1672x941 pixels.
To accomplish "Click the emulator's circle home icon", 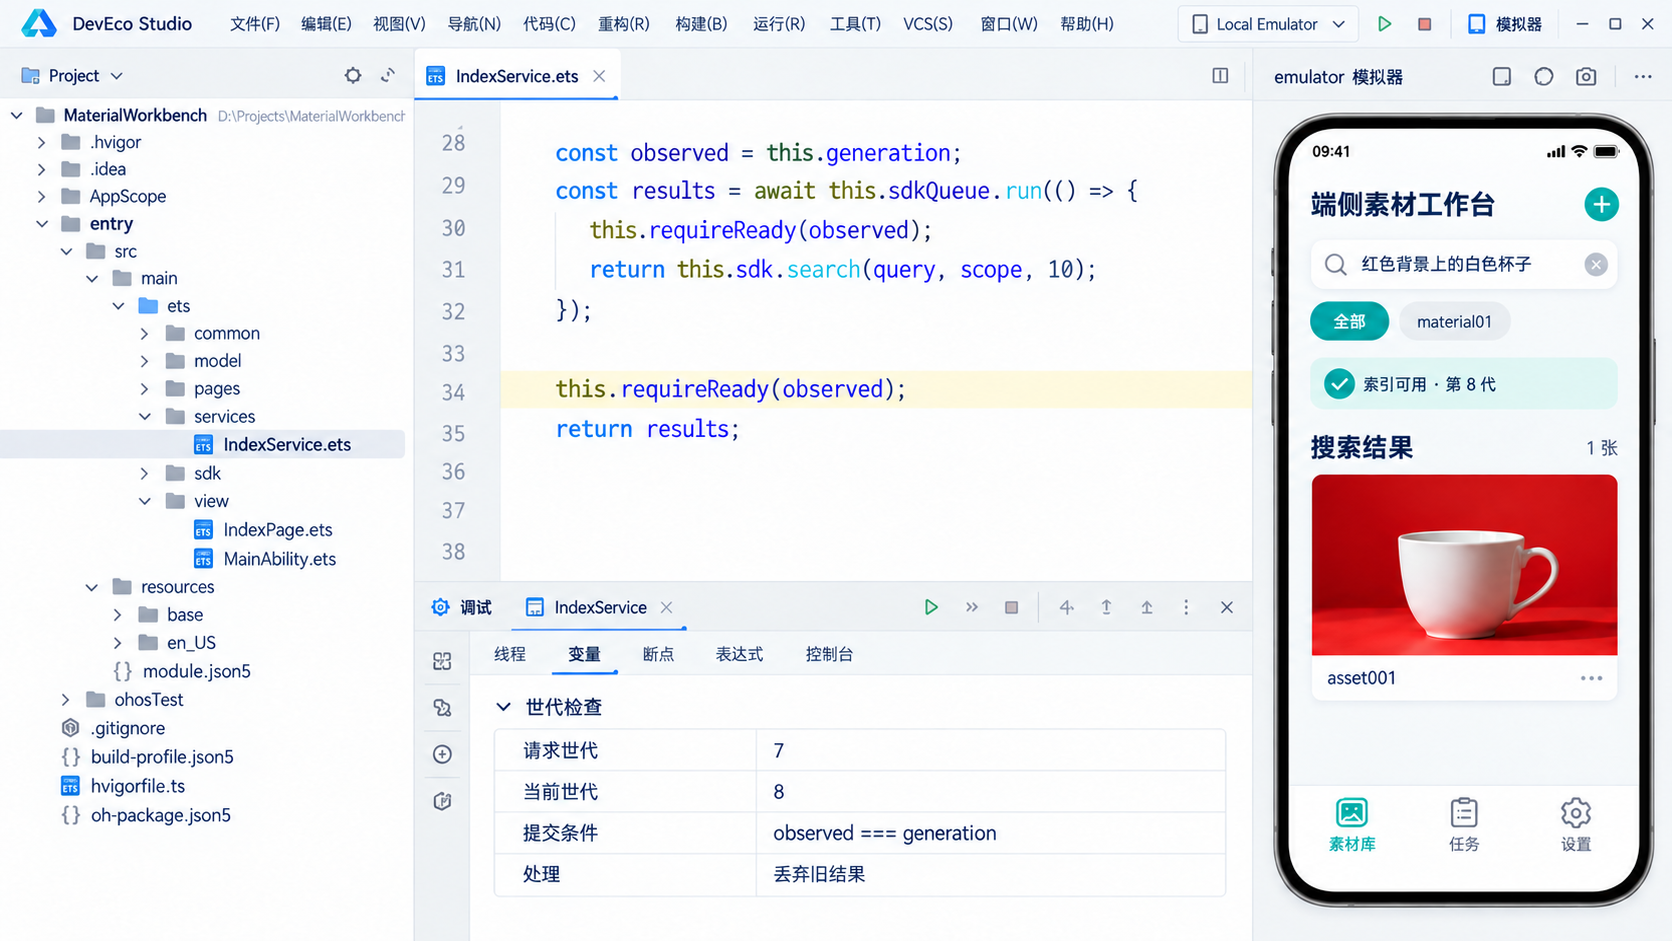I will pyautogui.click(x=1544, y=77).
